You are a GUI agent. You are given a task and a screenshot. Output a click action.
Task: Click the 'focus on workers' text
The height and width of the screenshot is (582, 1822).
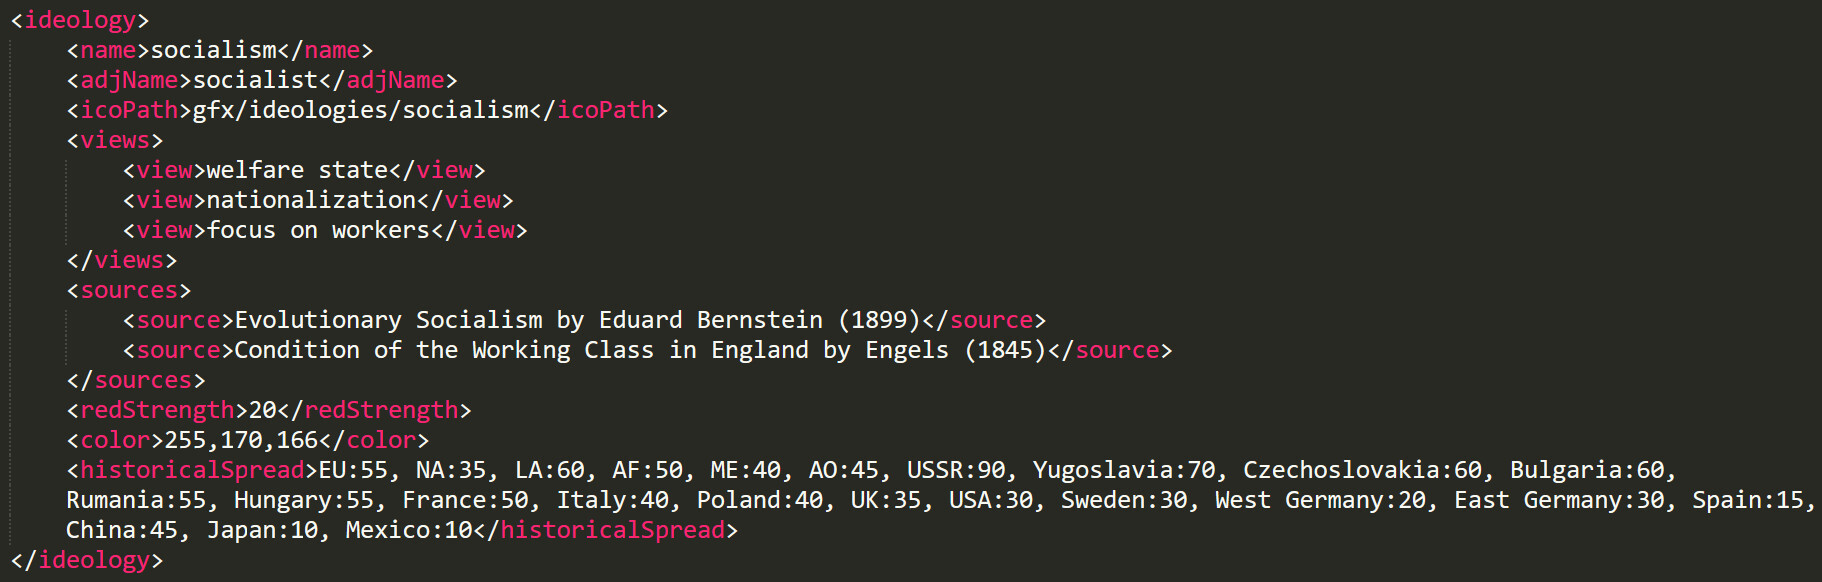[318, 230]
